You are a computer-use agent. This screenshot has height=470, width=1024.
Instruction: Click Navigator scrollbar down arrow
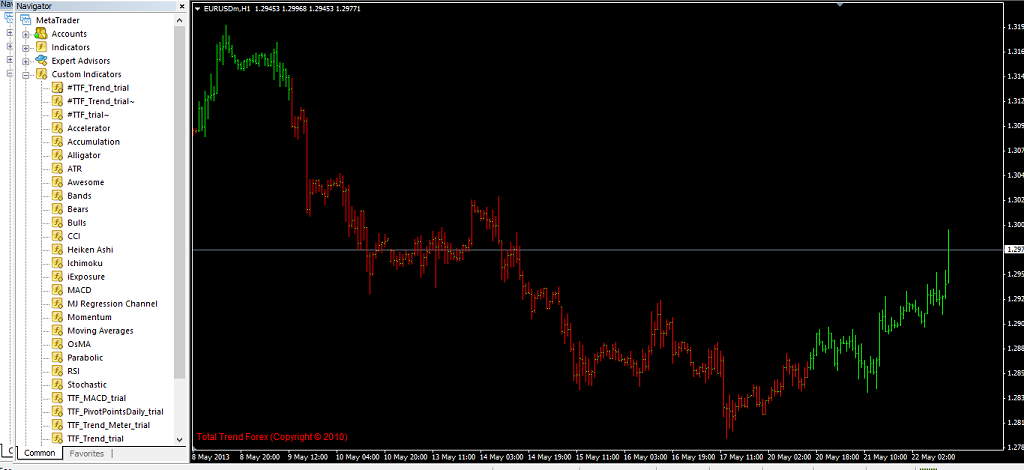180,440
